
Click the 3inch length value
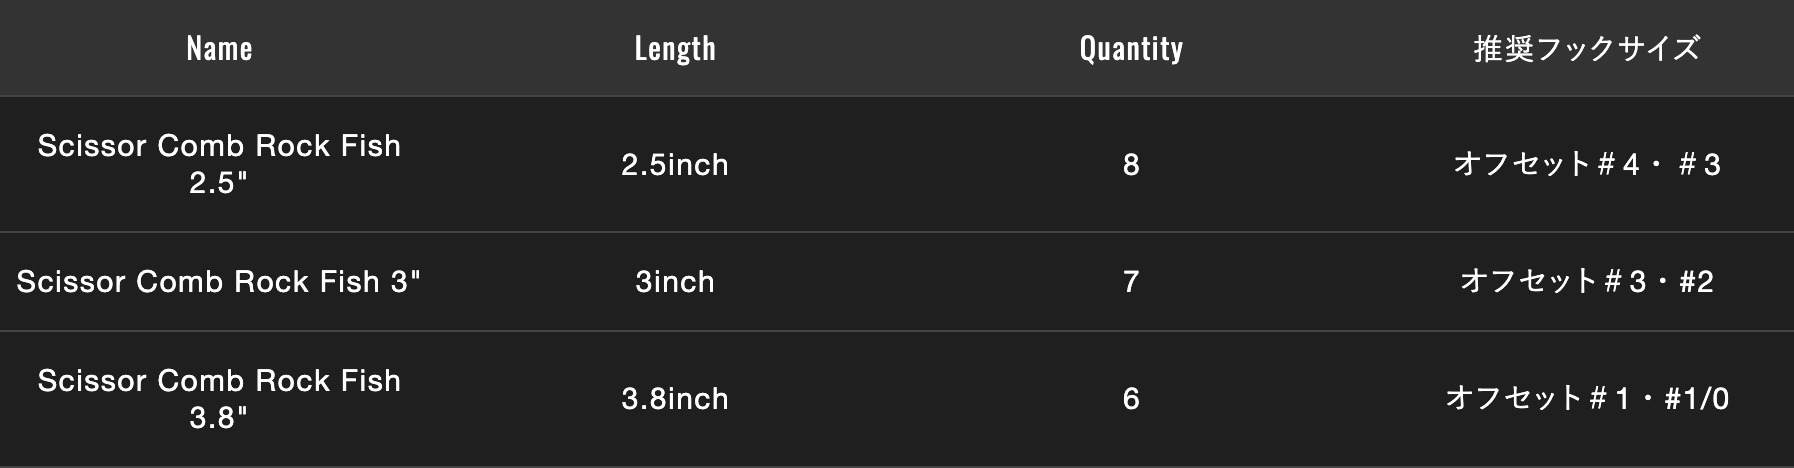[x=675, y=281]
